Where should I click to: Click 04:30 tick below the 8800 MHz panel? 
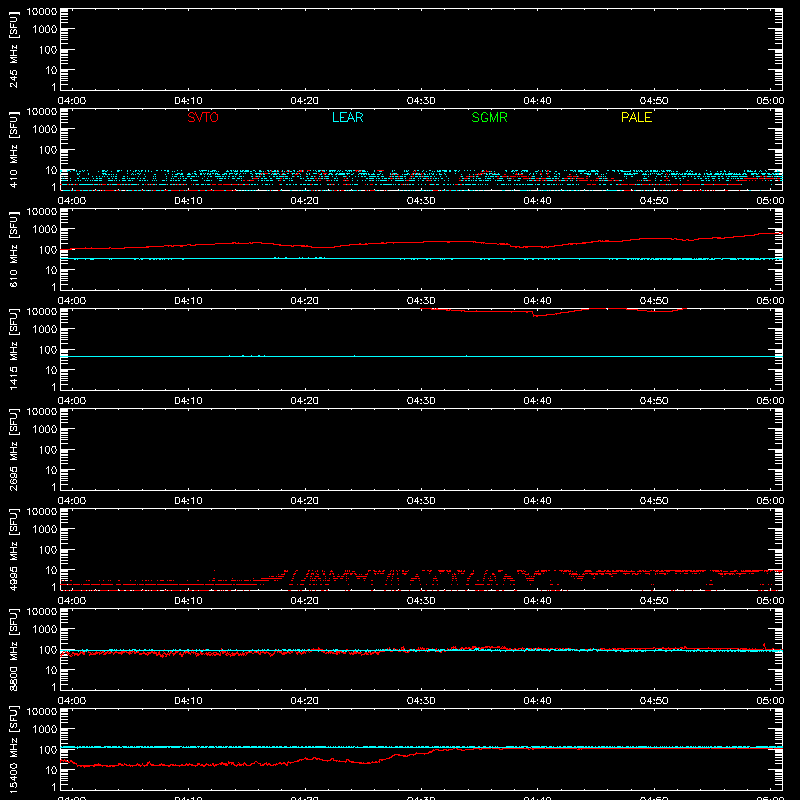coord(421,701)
